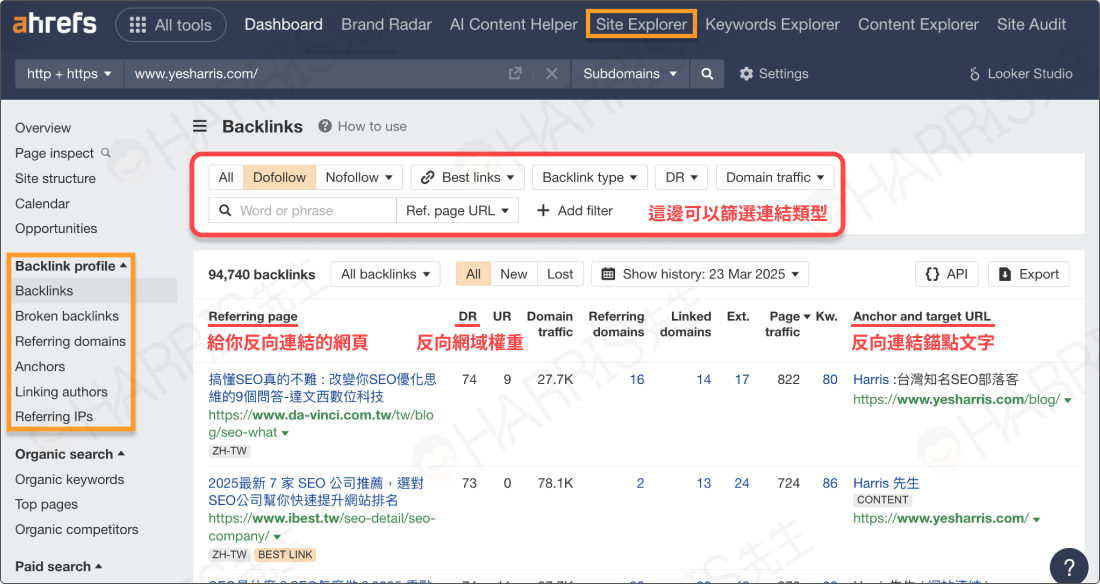
Task: Open the DR filter dropdown
Action: point(681,178)
